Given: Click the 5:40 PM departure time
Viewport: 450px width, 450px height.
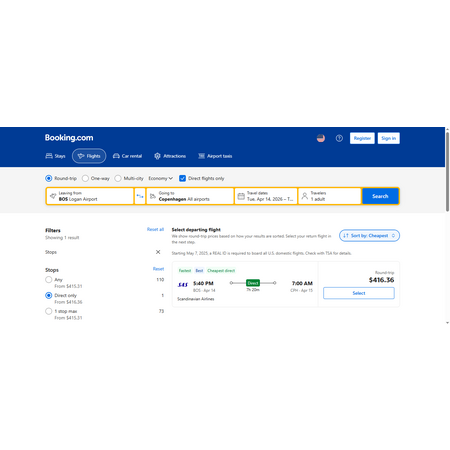Looking at the screenshot, I should [203, 283].
